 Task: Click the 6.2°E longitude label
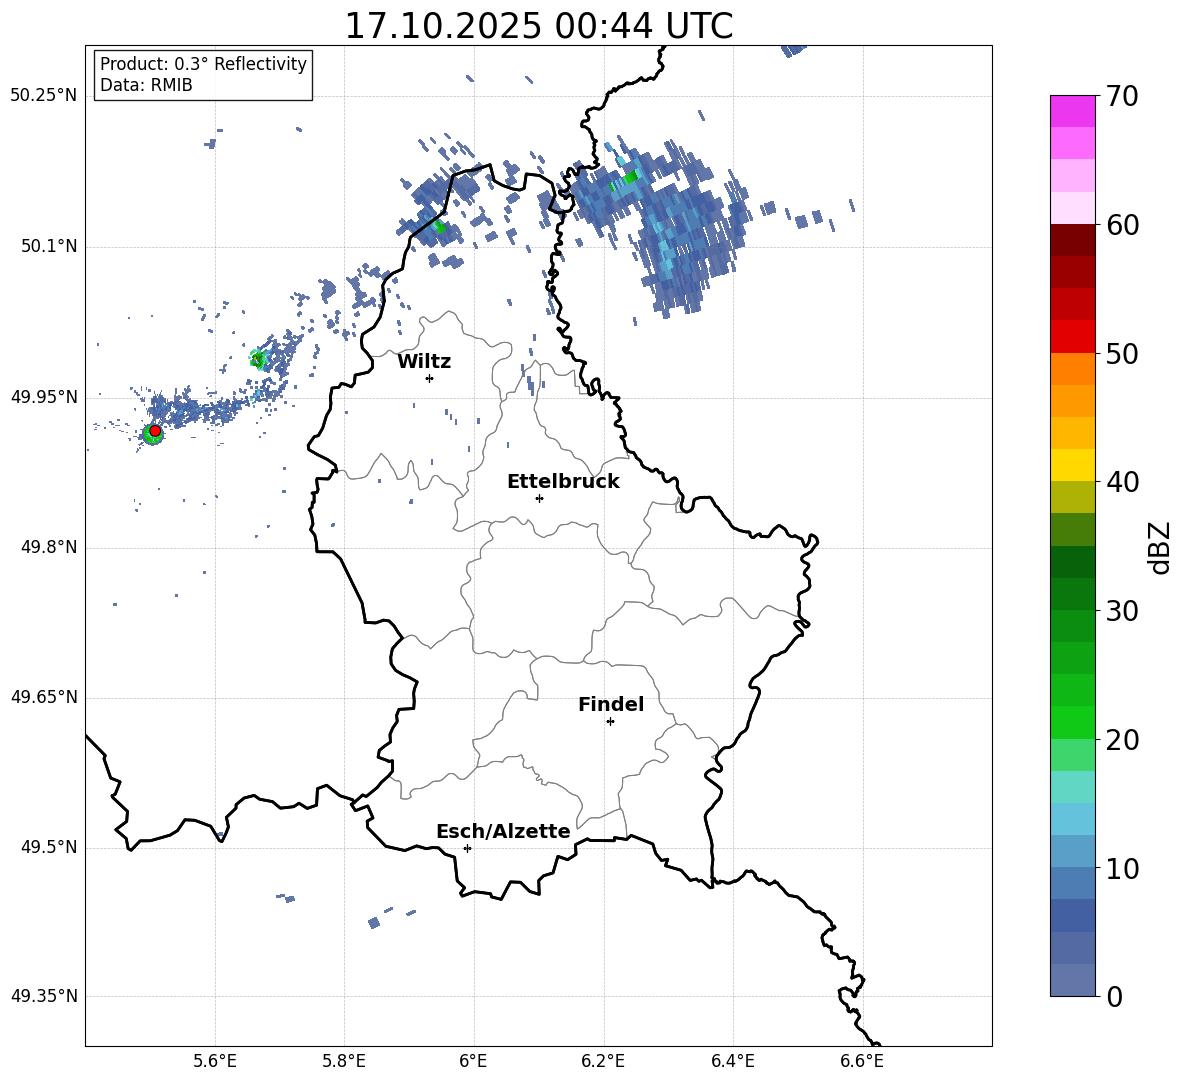[x=603, y=1062]
